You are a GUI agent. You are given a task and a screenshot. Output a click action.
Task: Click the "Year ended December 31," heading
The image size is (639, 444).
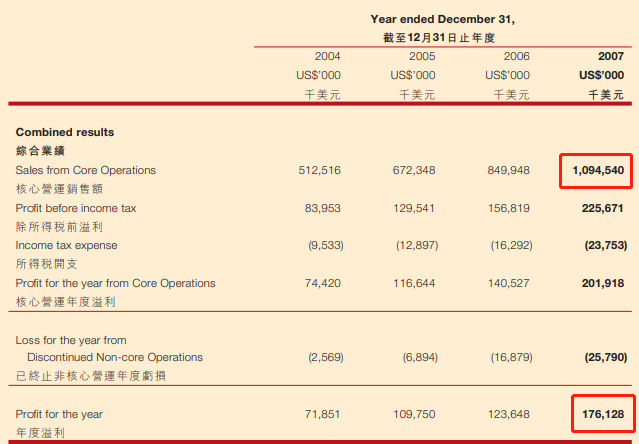[443, 18]
